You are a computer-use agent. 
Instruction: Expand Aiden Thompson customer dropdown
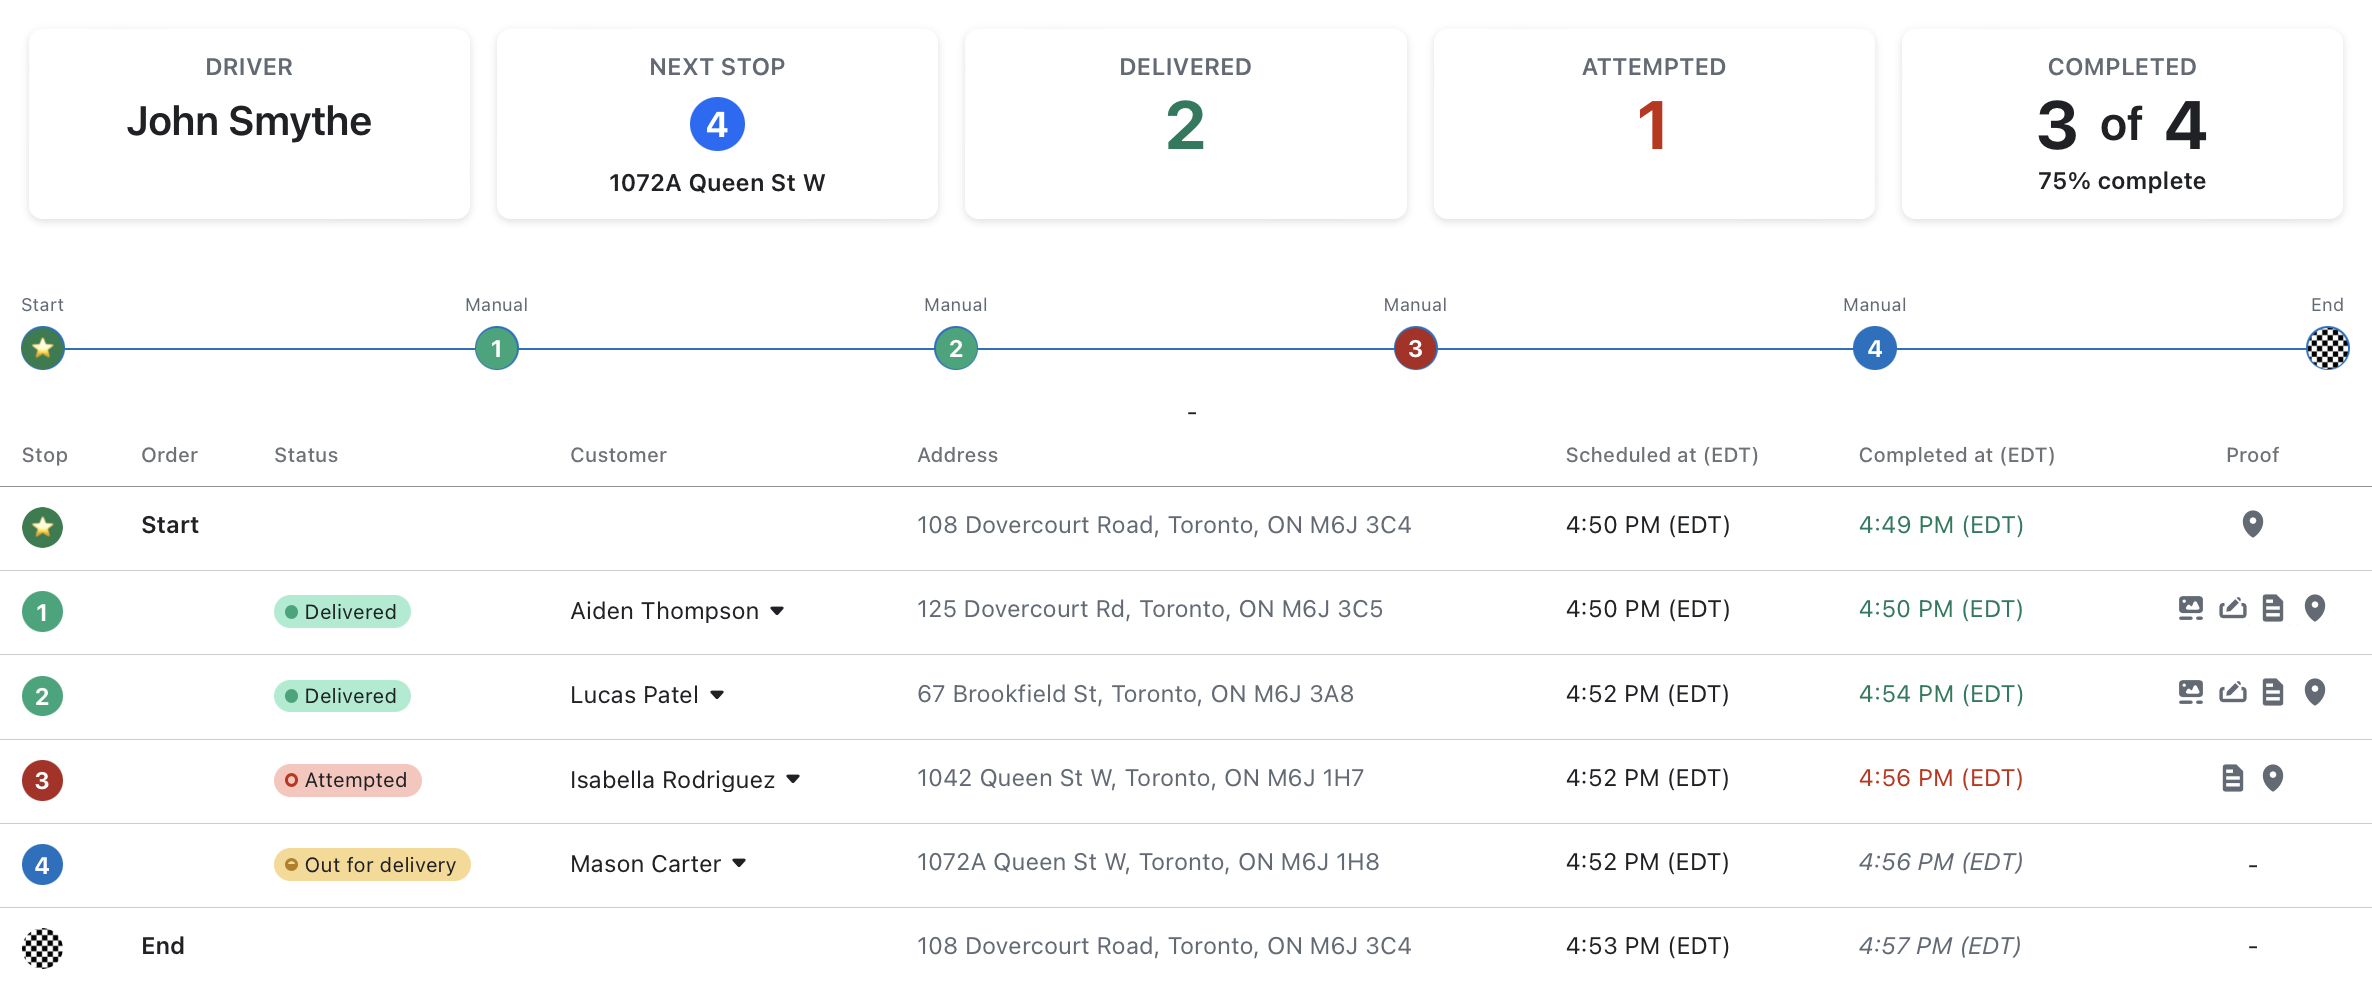pos(777,611)
